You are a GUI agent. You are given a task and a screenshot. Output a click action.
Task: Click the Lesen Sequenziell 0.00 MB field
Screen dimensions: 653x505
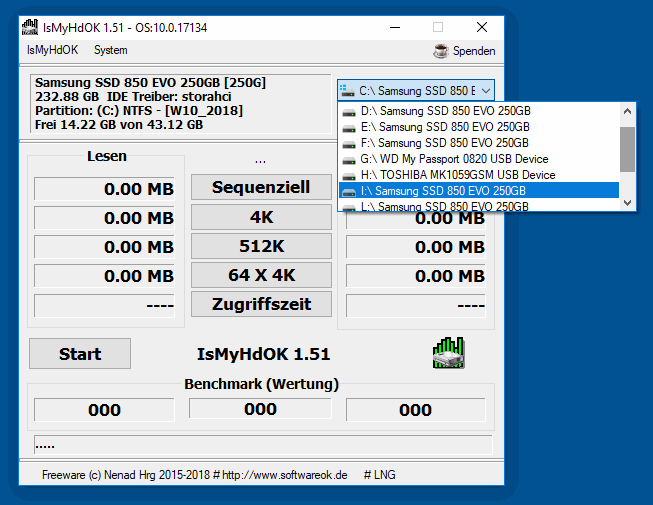104,189
